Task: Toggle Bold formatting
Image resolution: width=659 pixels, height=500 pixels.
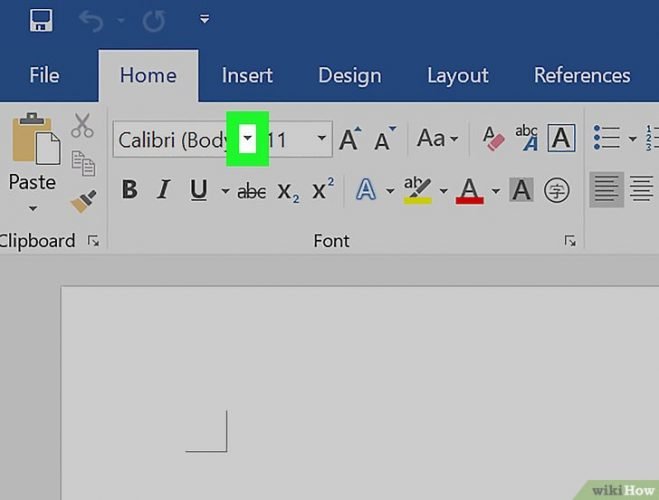Action: tap(129, 190)
